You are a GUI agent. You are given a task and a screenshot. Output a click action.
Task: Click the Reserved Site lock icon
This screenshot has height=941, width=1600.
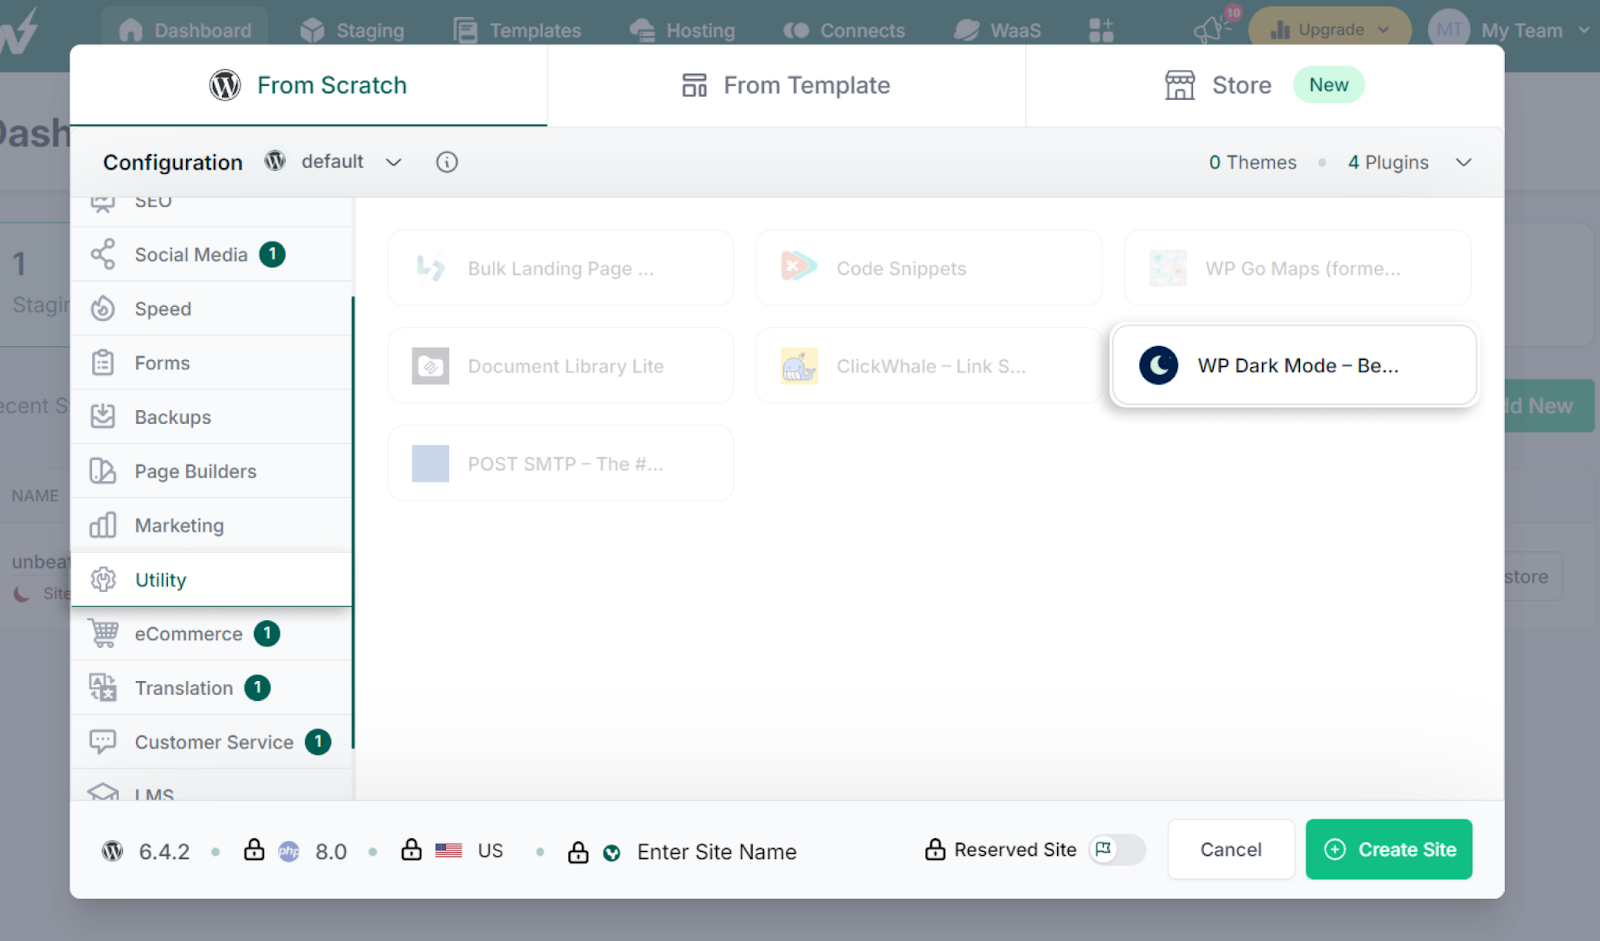[935, 849]
